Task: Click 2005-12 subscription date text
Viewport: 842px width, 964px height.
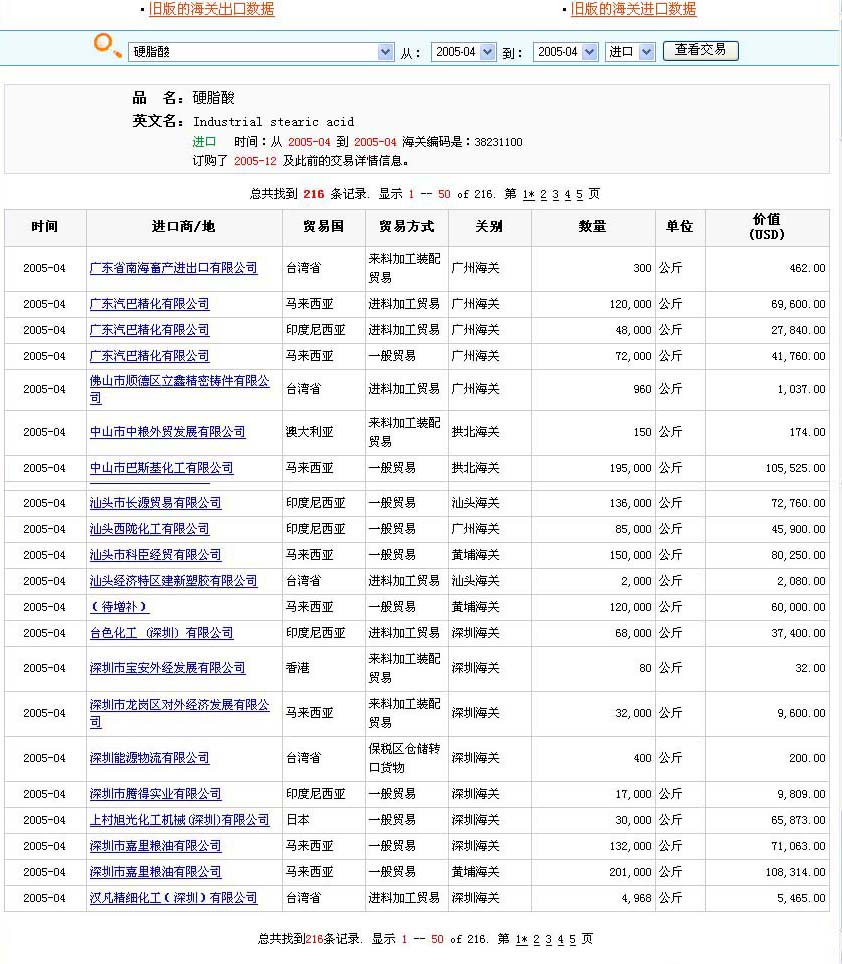Action: coord(255,161)
